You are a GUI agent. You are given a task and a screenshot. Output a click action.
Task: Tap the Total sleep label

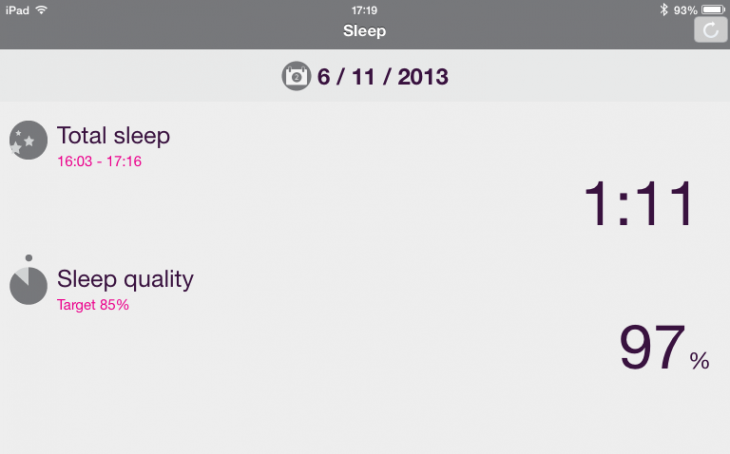[x=113, y=135]
